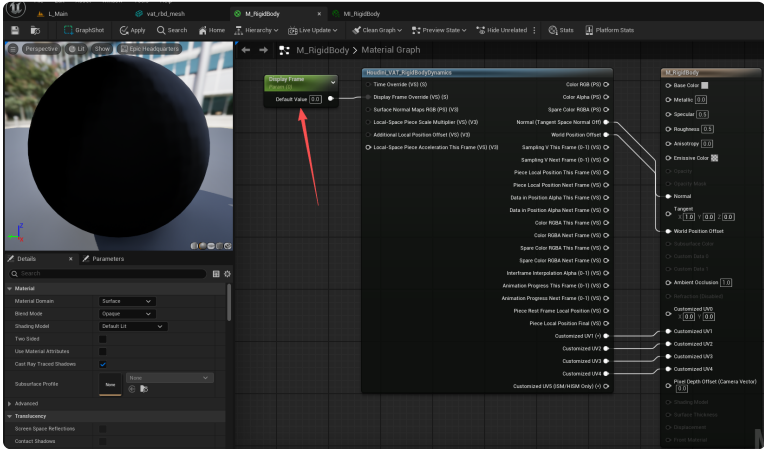The width and height of the screenshot is (764, 449).
Task: Toggle the Use Material Attributes checkbox
Action: 103,351
